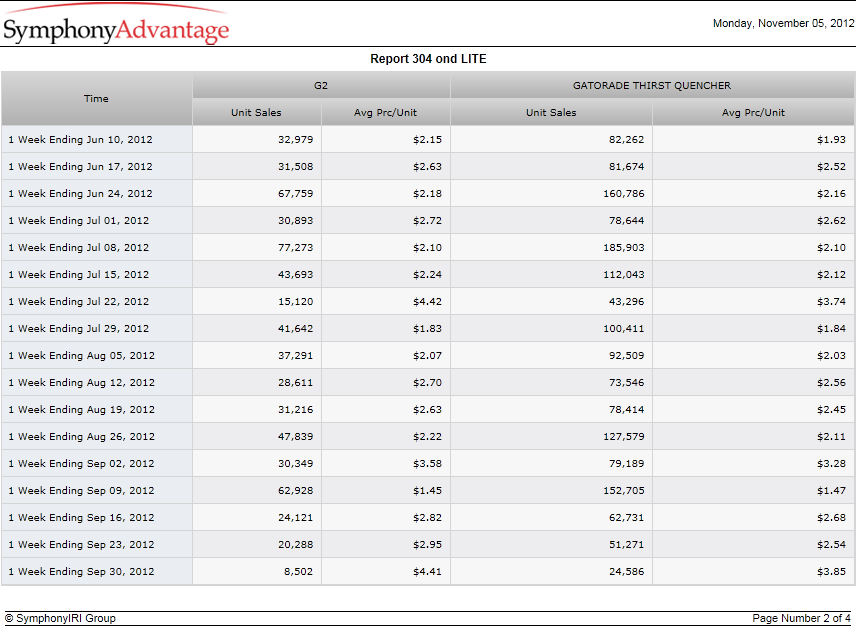Click G2 unit sales value 77,273

click(x=295, y=248)
